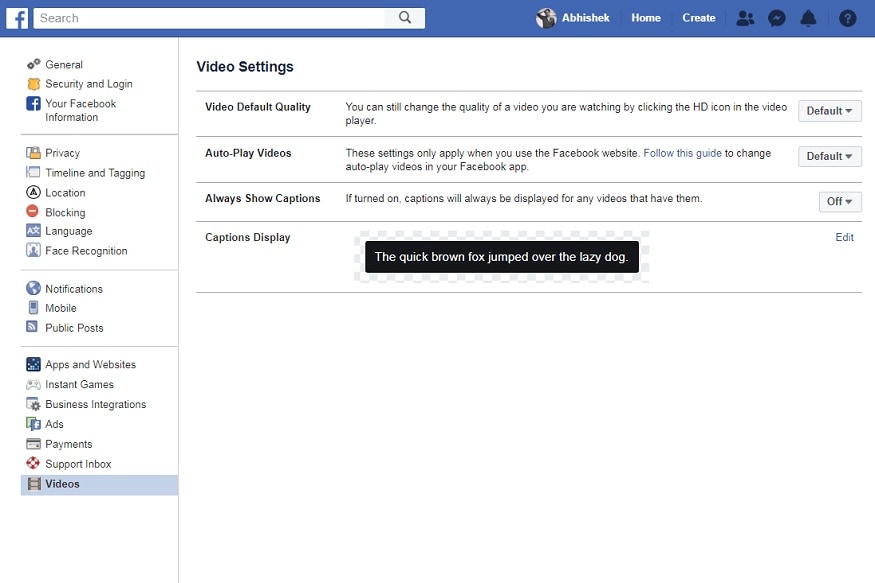Open the Notifications bell icon

808,18
